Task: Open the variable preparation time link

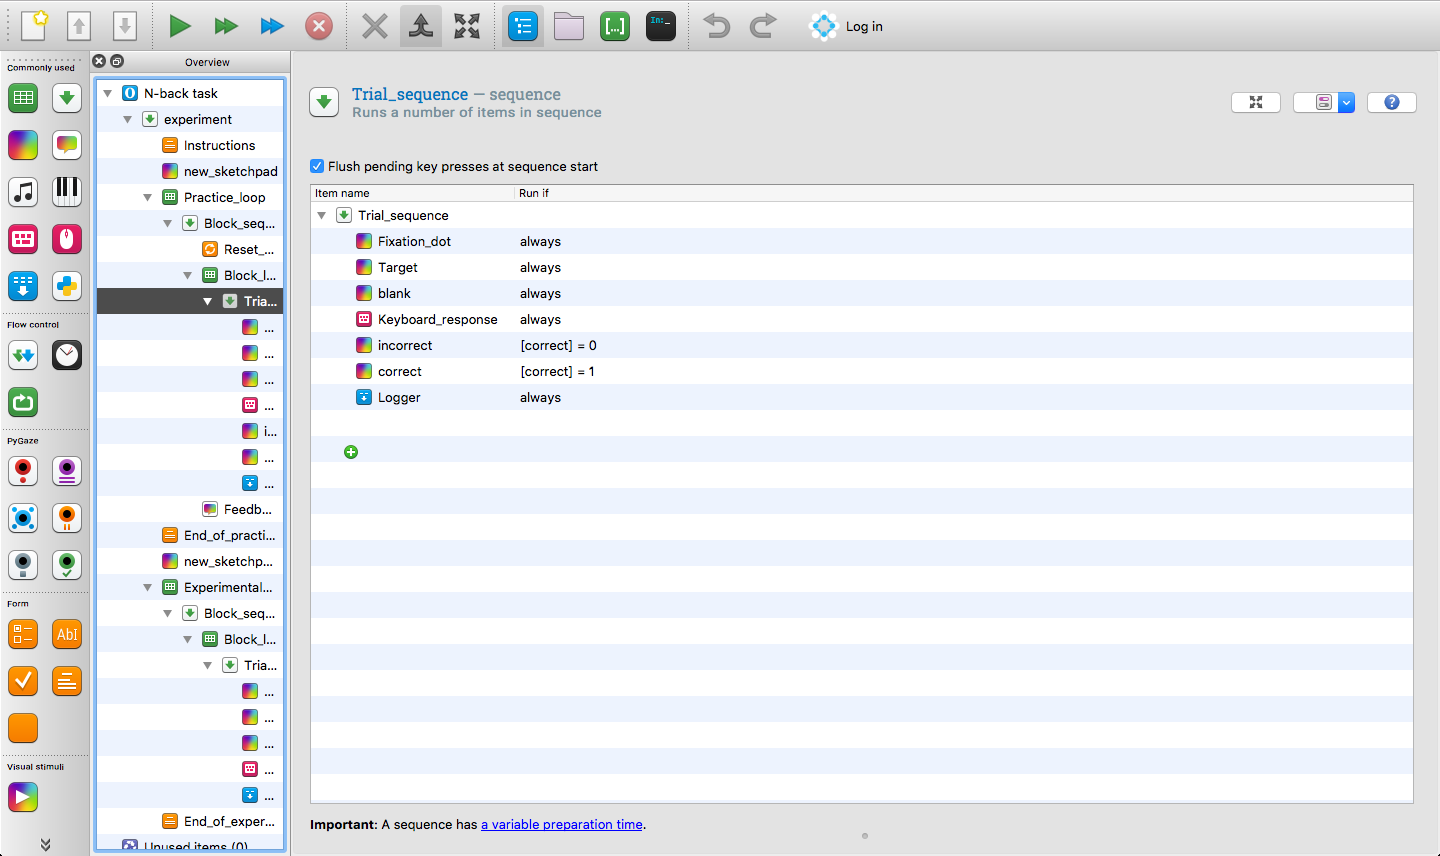Action: click(562, 824)
